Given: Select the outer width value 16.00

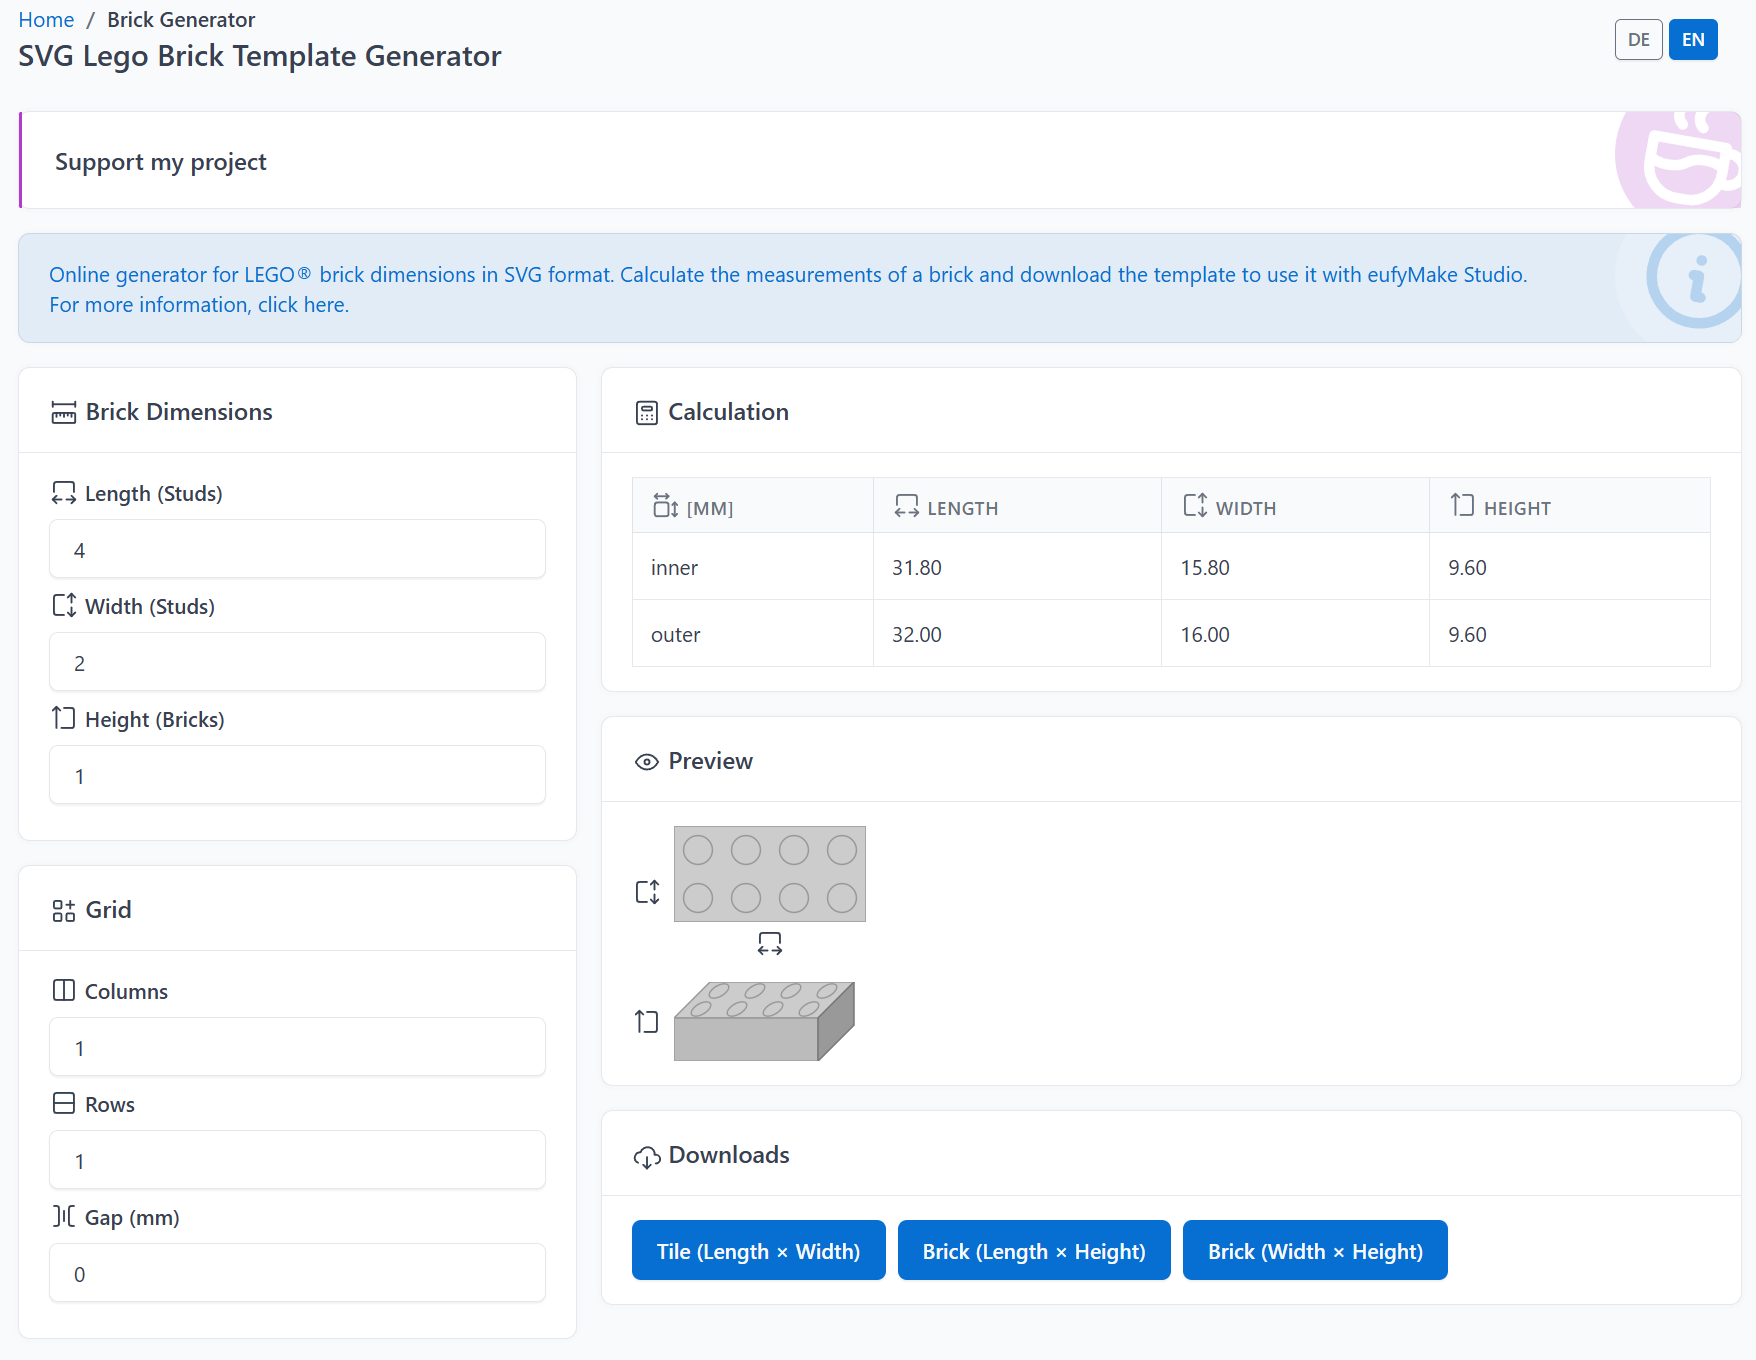Looking at the screenshot, I should tap(1205, 635).
